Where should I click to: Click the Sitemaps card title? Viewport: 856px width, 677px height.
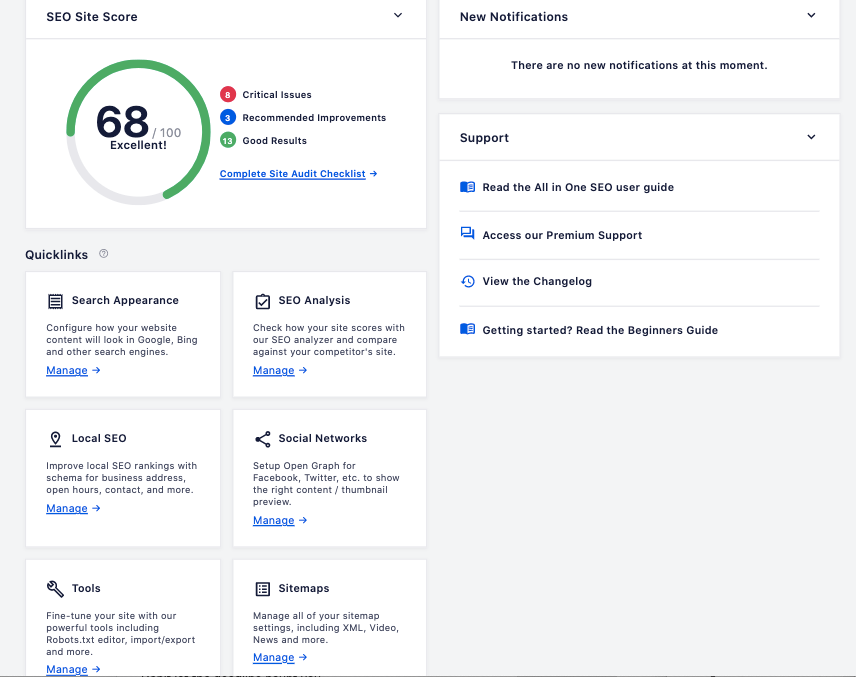(304, 588)
